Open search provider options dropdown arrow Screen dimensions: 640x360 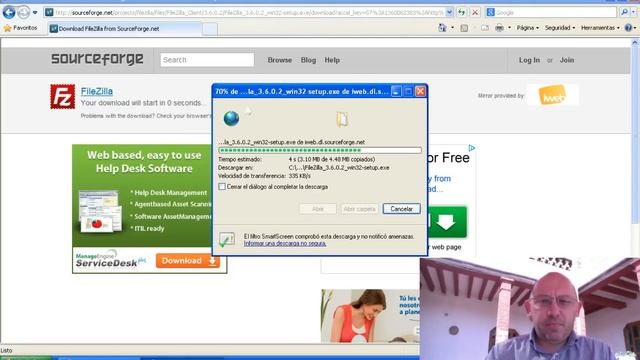pyautogui.click(x=634, y=12)
